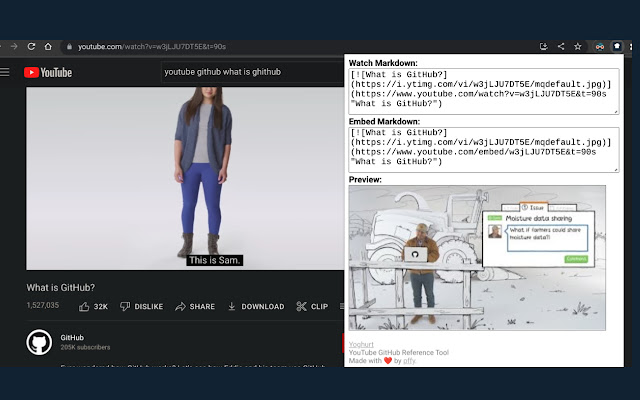640x400 pixels.
Task: Click the 'This is Sam.' caption
Action: 215,260
